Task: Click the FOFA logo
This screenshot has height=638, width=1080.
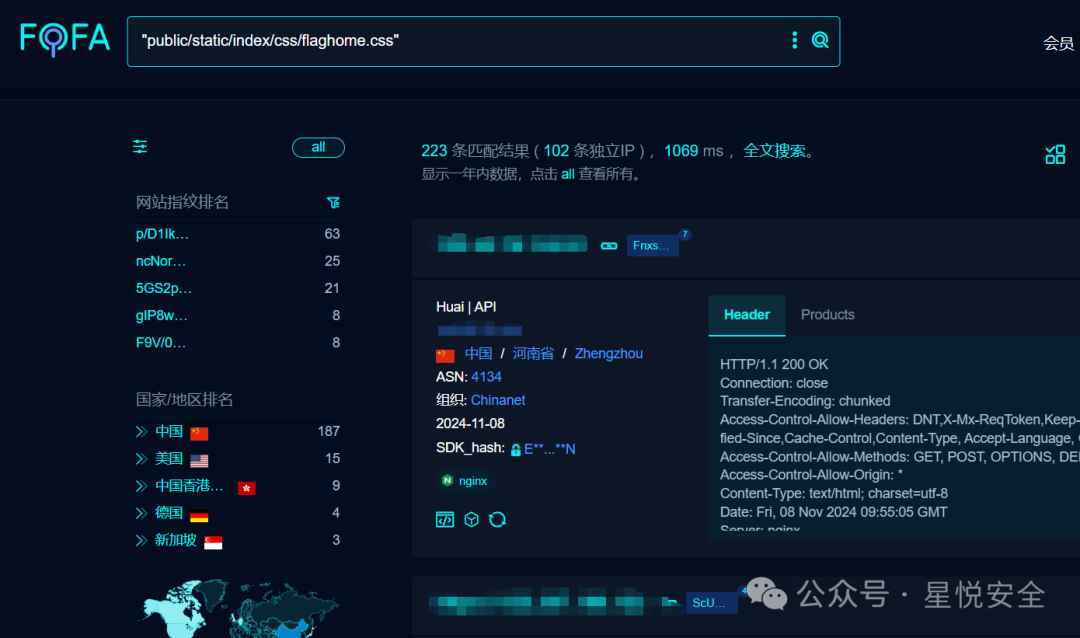Action: pyautogui.click(x=65, y=39)
